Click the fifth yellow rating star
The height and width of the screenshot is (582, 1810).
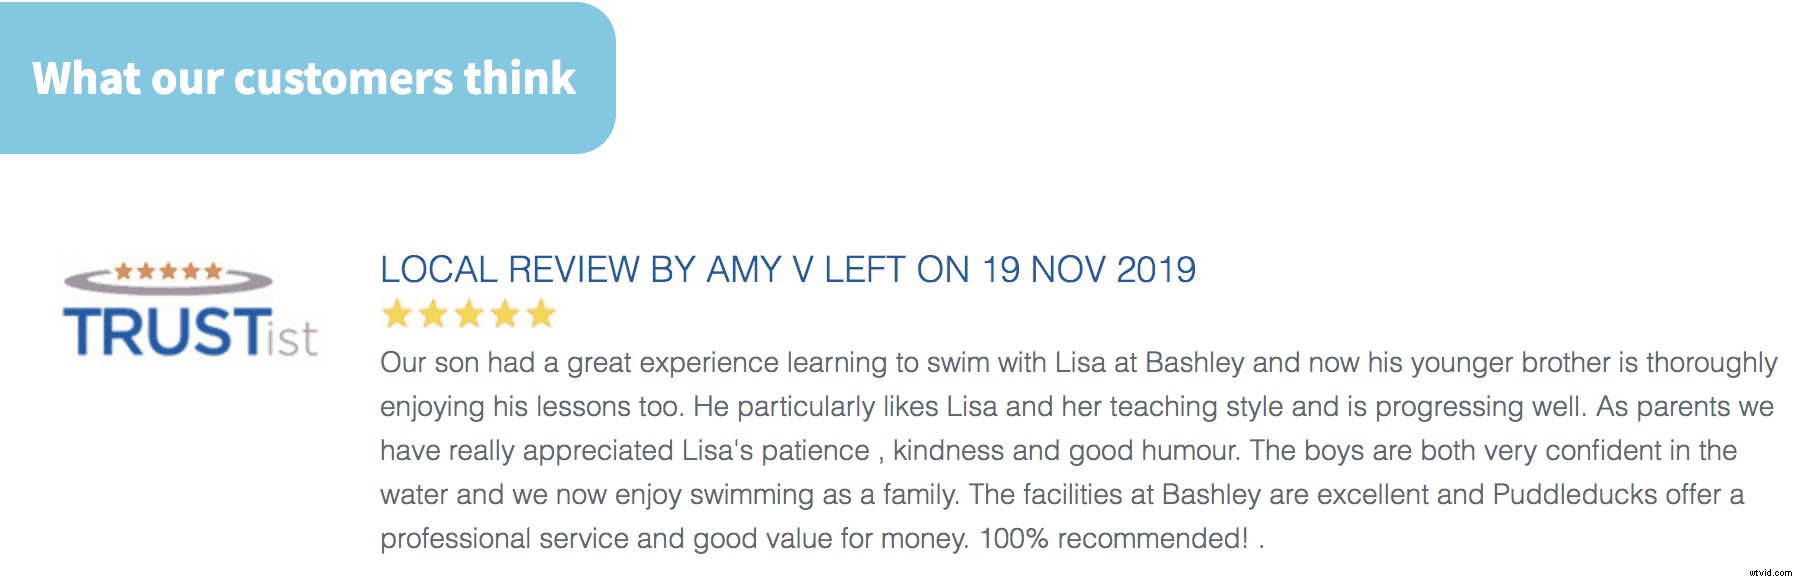pos(541,314)
